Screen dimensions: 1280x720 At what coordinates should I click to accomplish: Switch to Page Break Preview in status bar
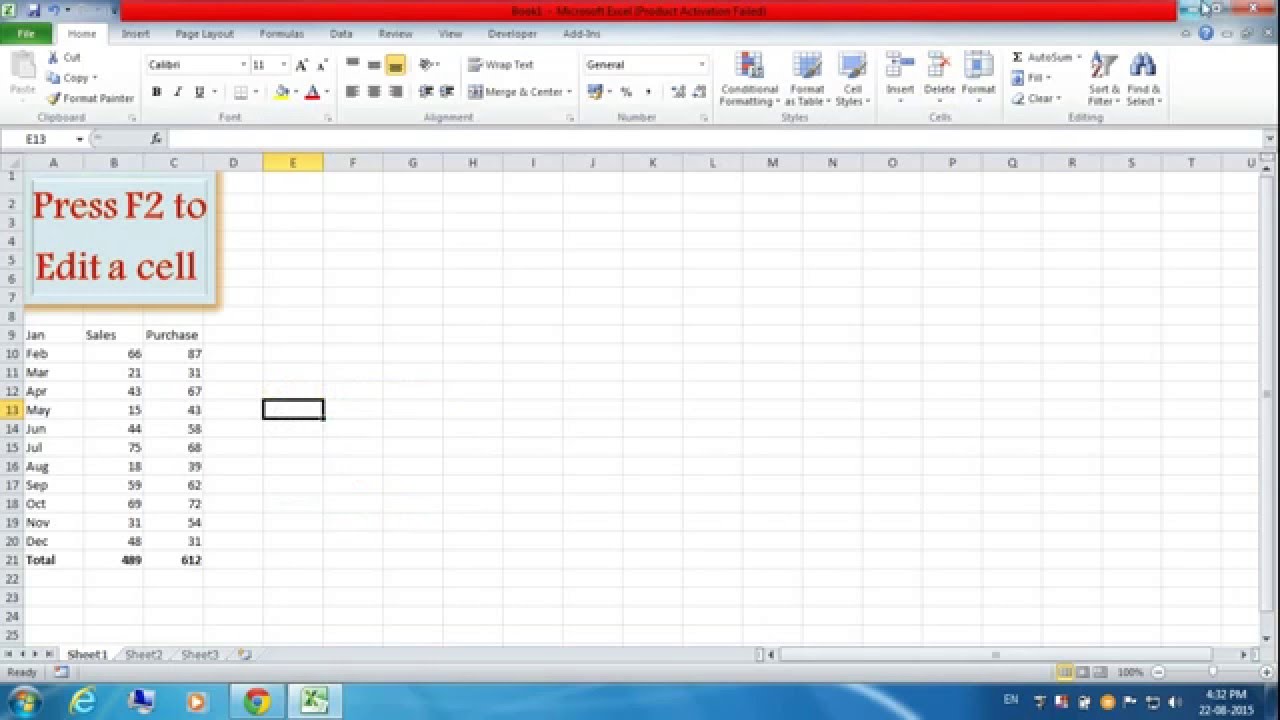pos(1099,673)
